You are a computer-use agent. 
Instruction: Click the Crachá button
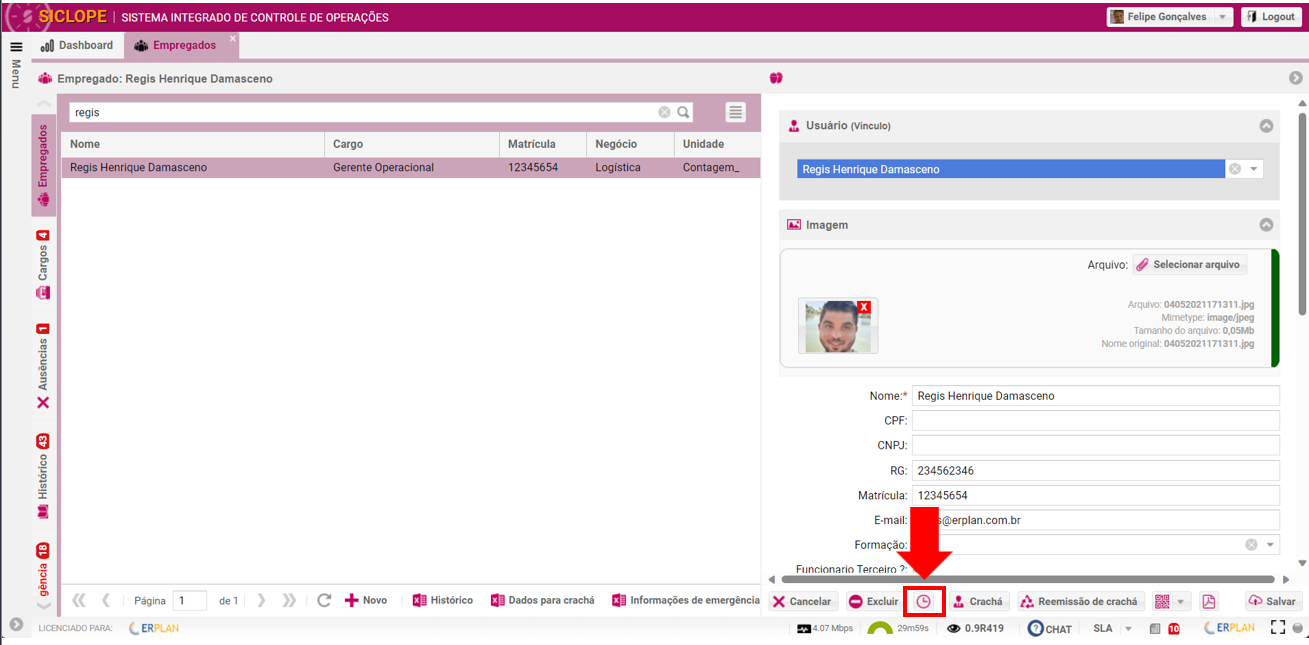[977, 601]
